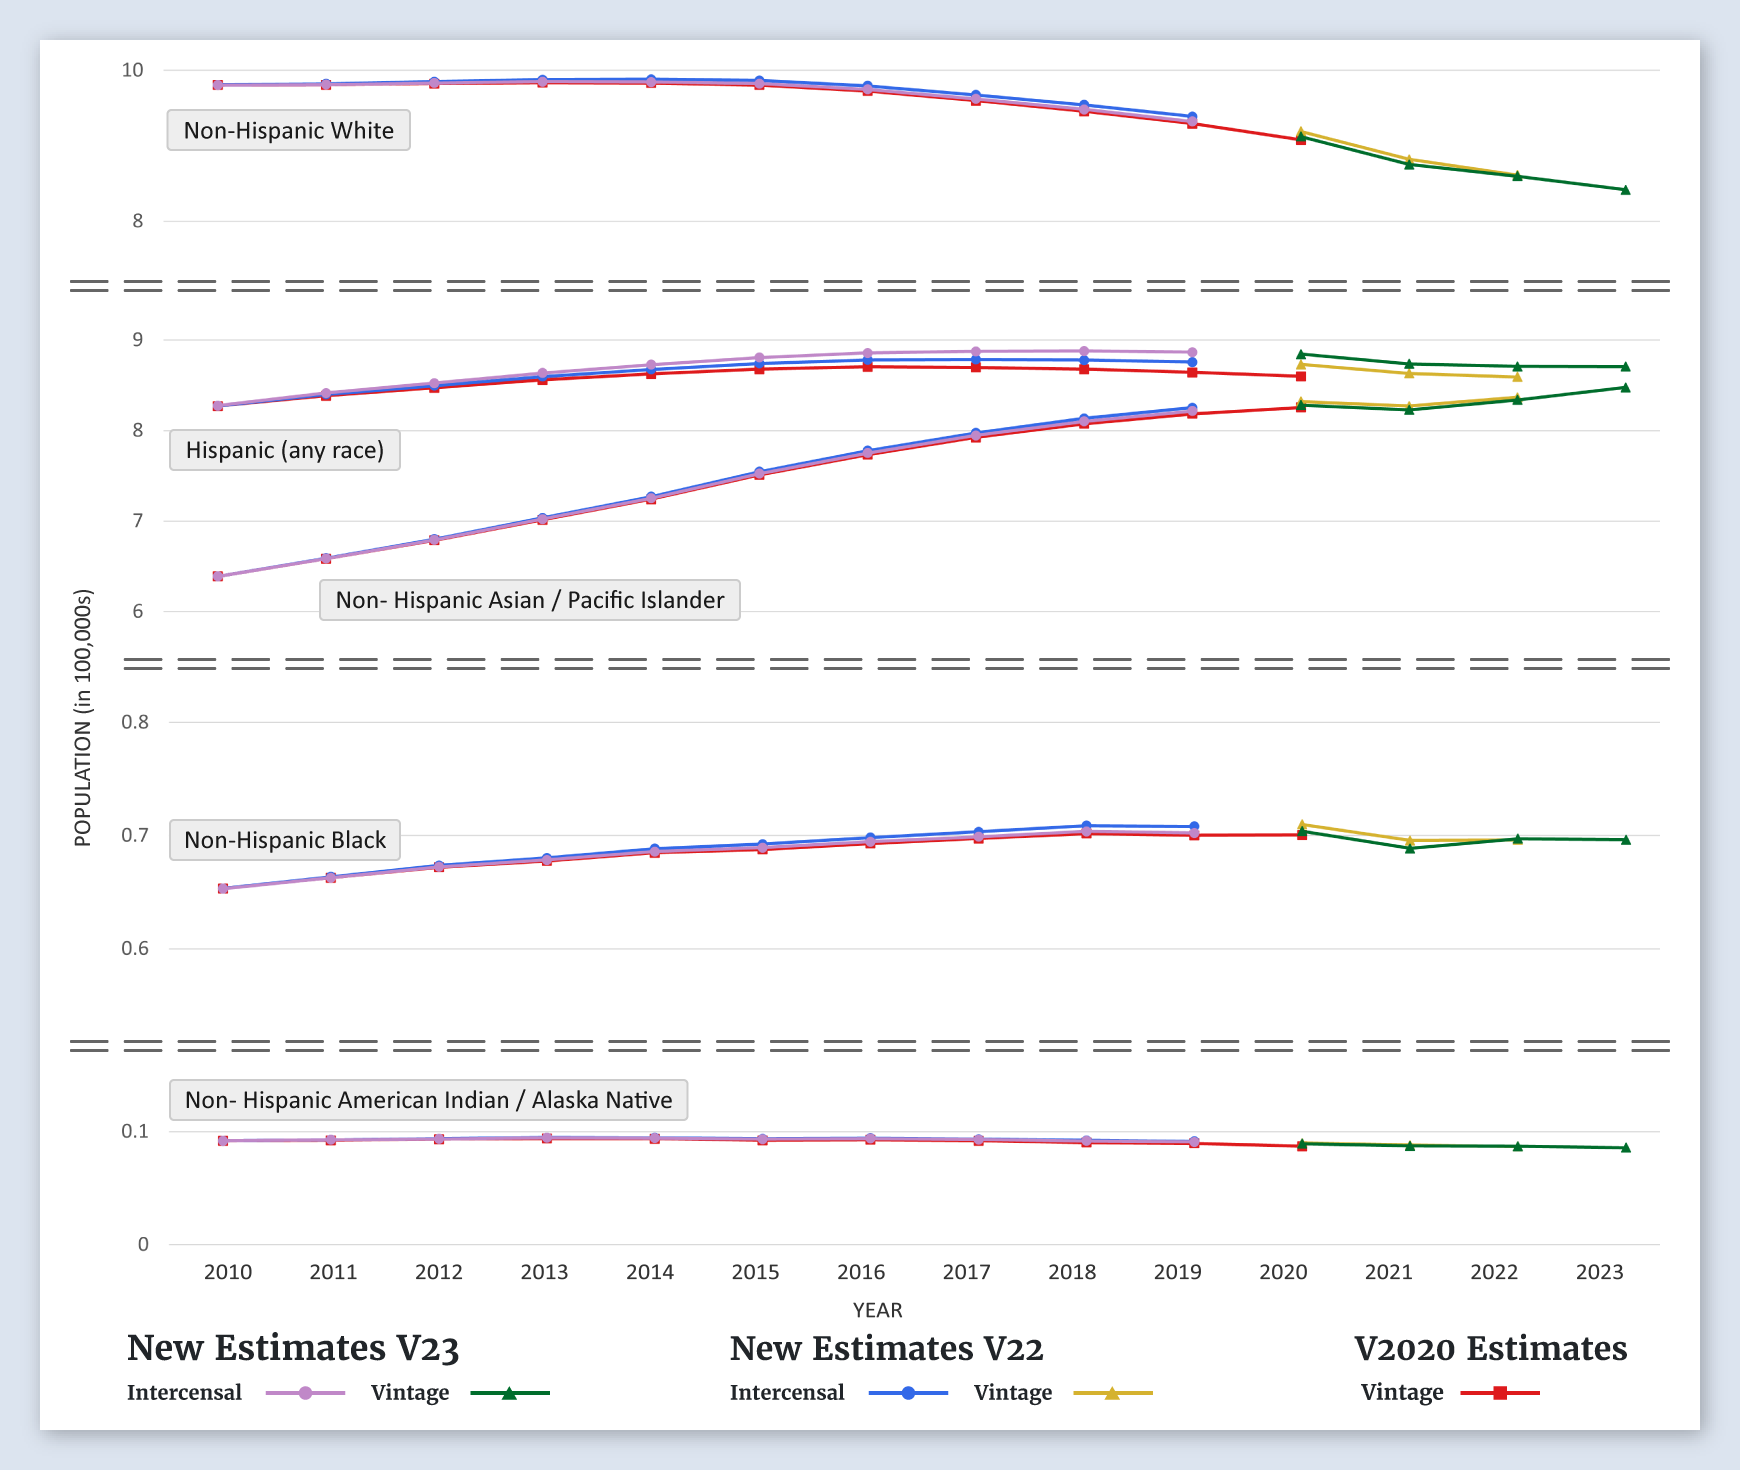Toggle the V23 Intercensal series legend text
1740x1470 pixels.
[x=184, y=1393]
